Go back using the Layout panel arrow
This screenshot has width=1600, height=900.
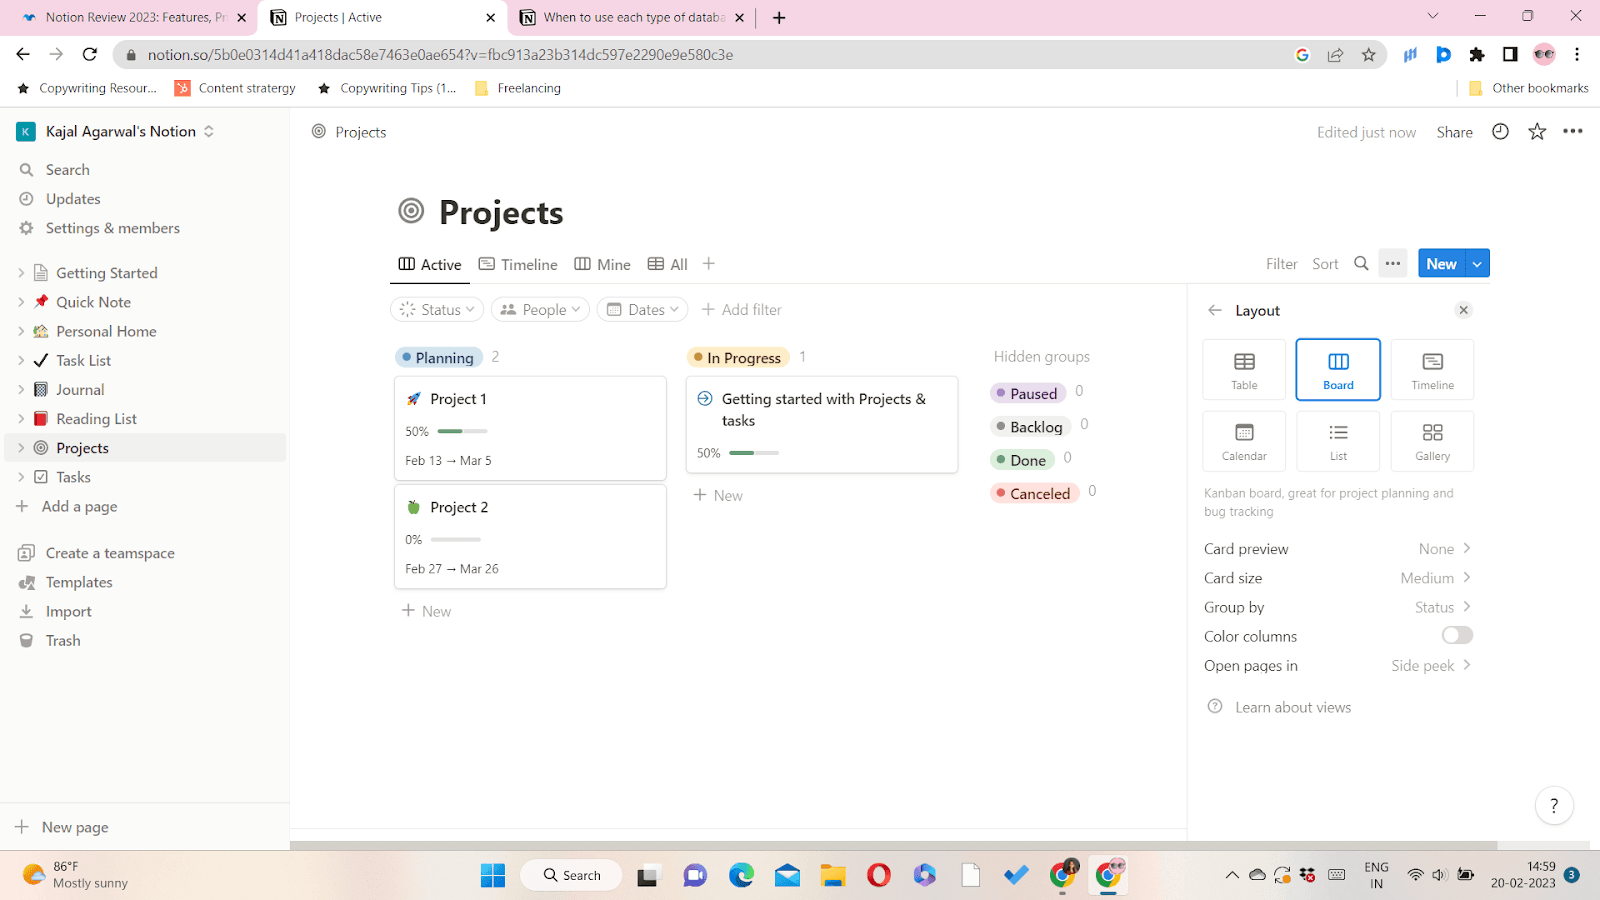pos(1215,311)
